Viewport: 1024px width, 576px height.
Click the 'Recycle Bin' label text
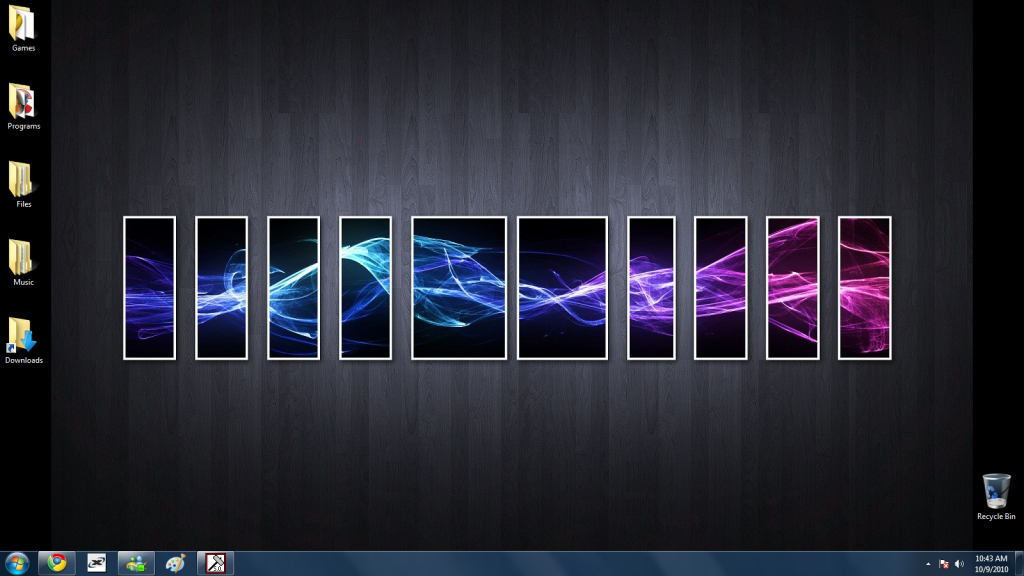(996, 517)
